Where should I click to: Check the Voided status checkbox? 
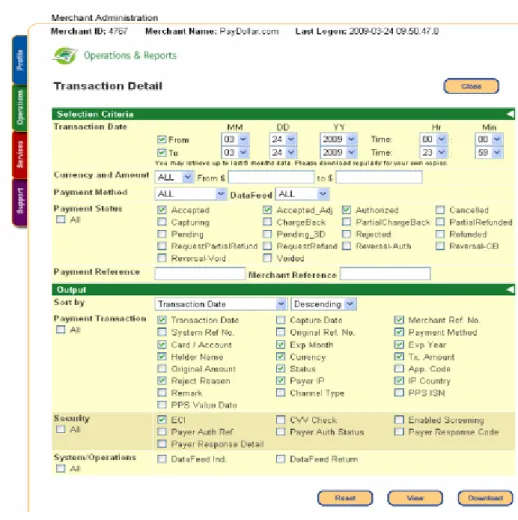pos(267,258)
